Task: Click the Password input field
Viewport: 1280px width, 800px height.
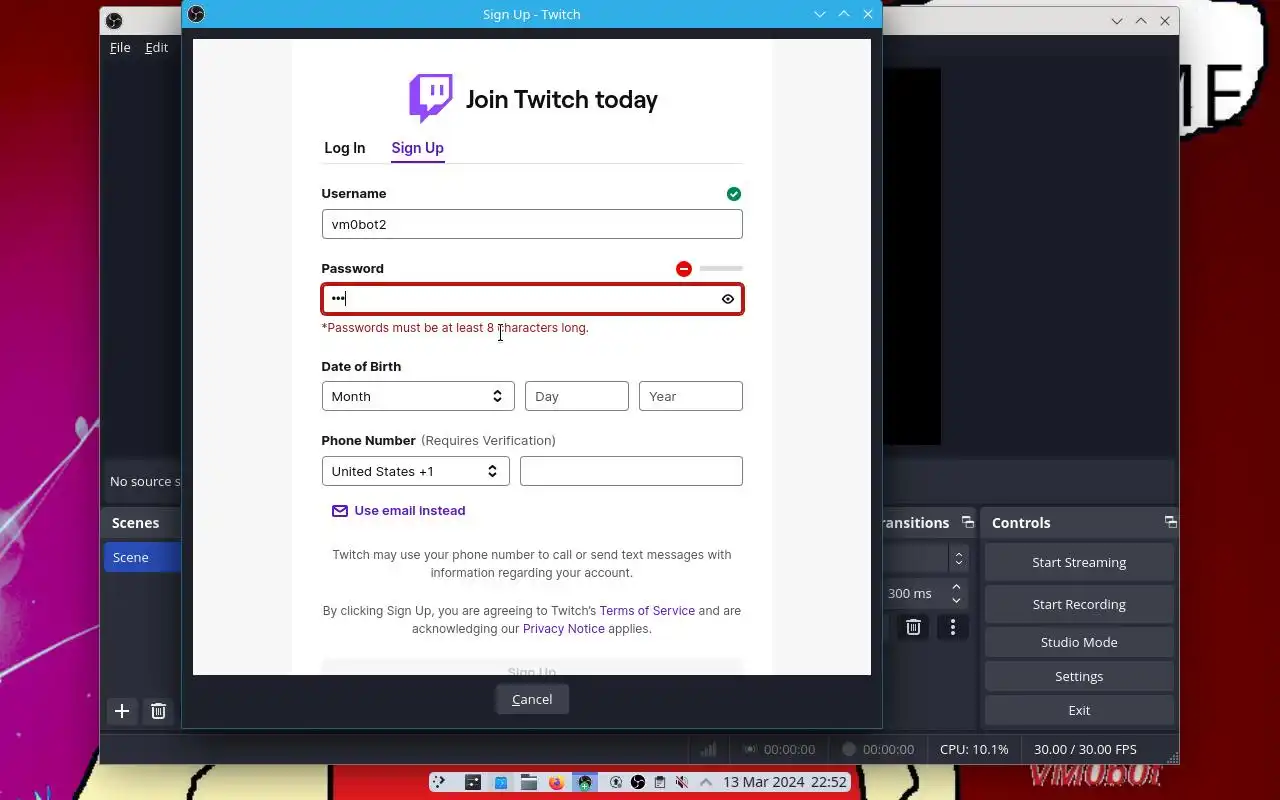Action: click(532, 299)
